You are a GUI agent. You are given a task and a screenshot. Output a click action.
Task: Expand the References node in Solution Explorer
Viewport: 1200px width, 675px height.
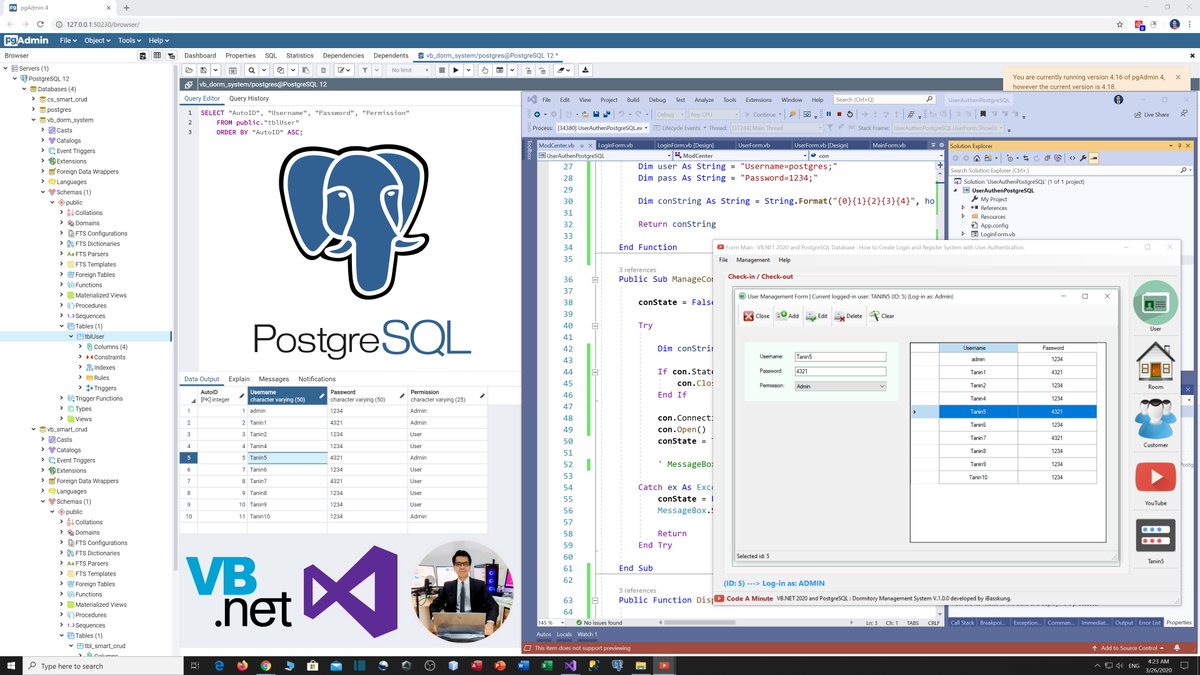(x=963, y=208)
